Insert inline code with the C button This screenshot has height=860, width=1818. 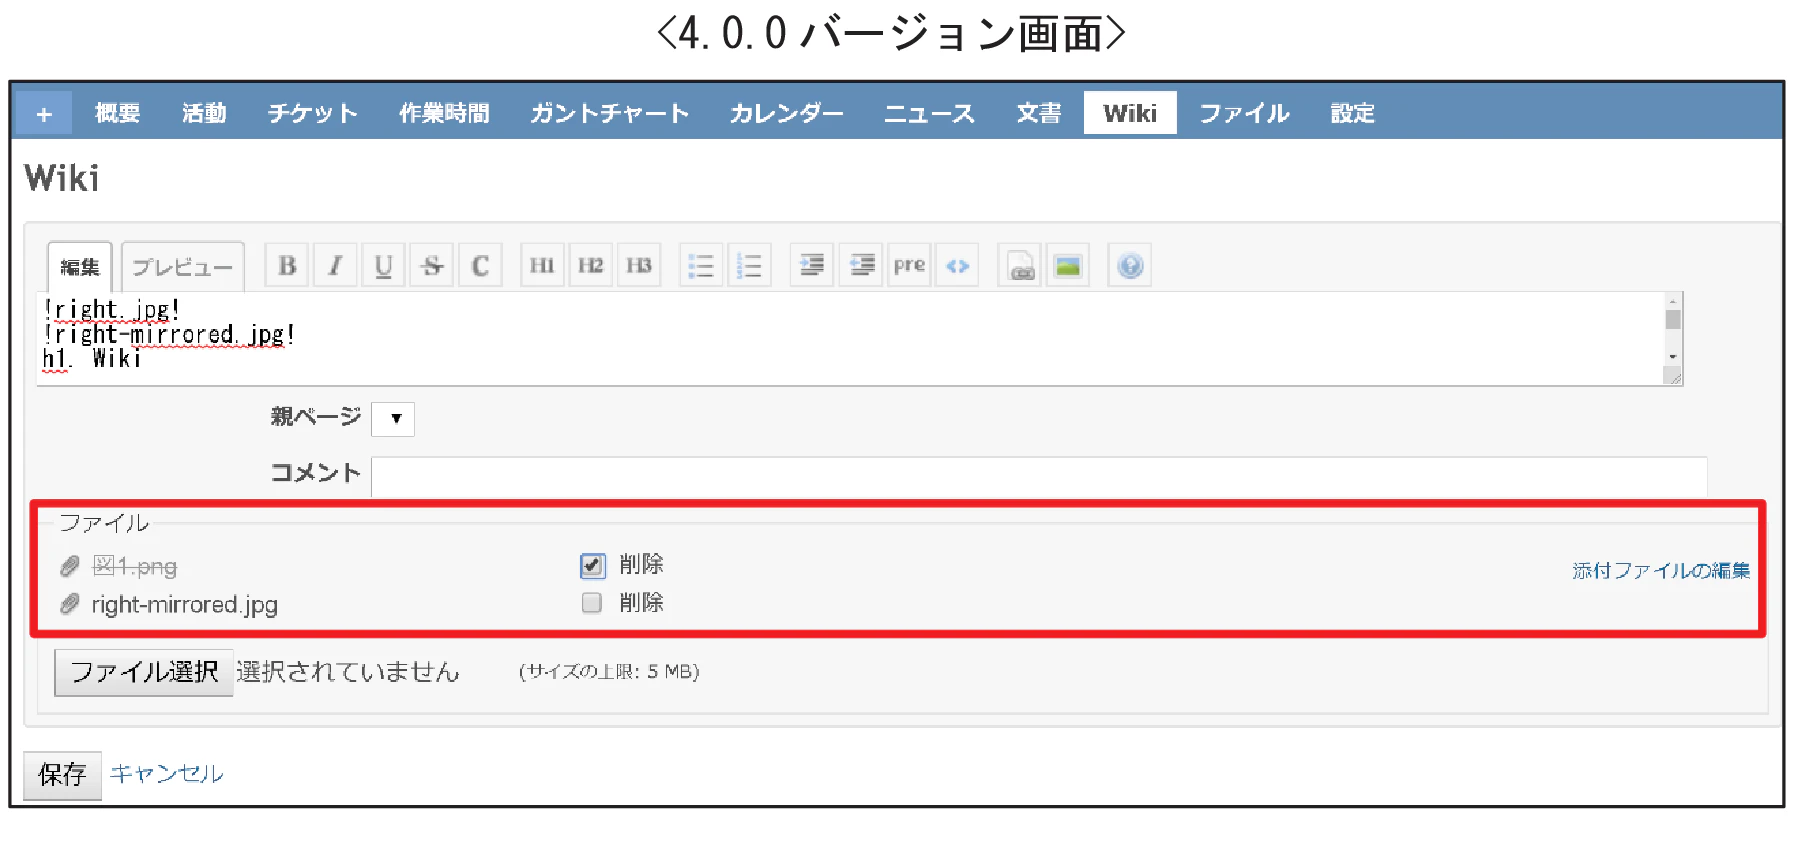pyautogui.click(x=480, y=266)
